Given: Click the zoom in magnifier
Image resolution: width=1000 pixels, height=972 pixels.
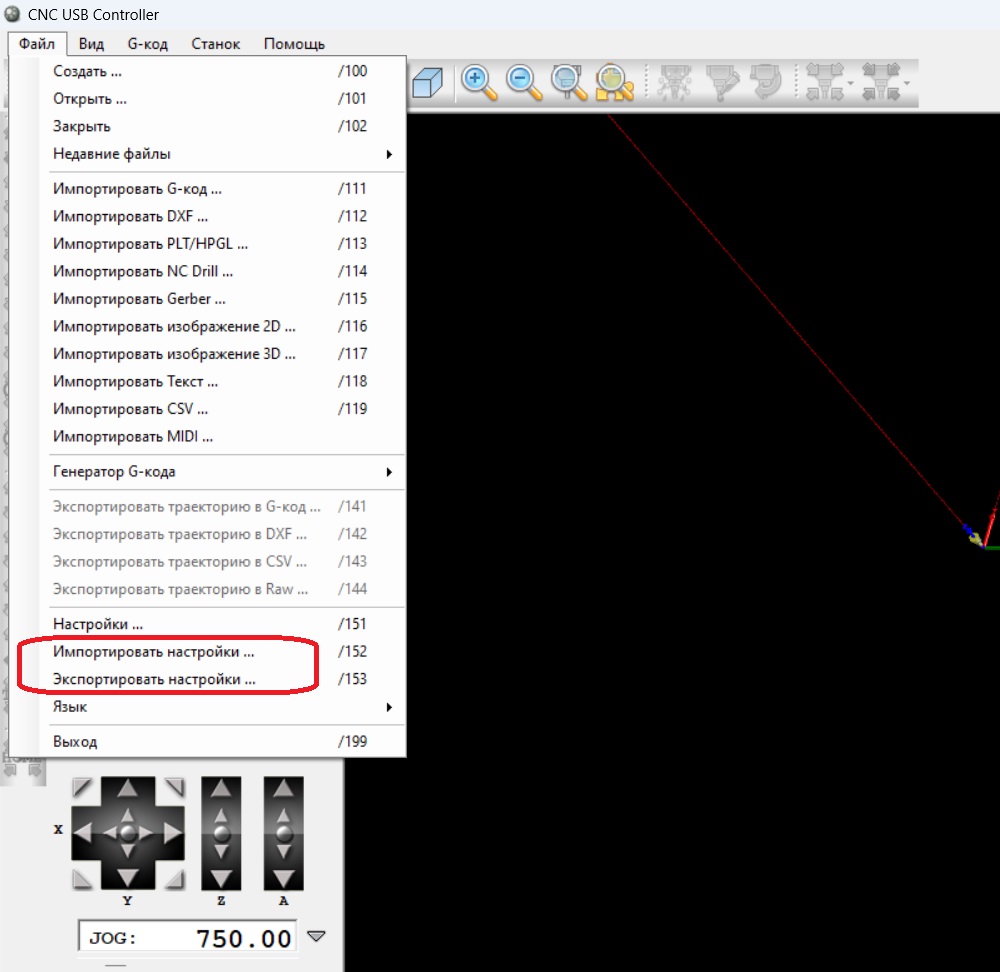Looking at the screenshot, I should coord(478,83).
